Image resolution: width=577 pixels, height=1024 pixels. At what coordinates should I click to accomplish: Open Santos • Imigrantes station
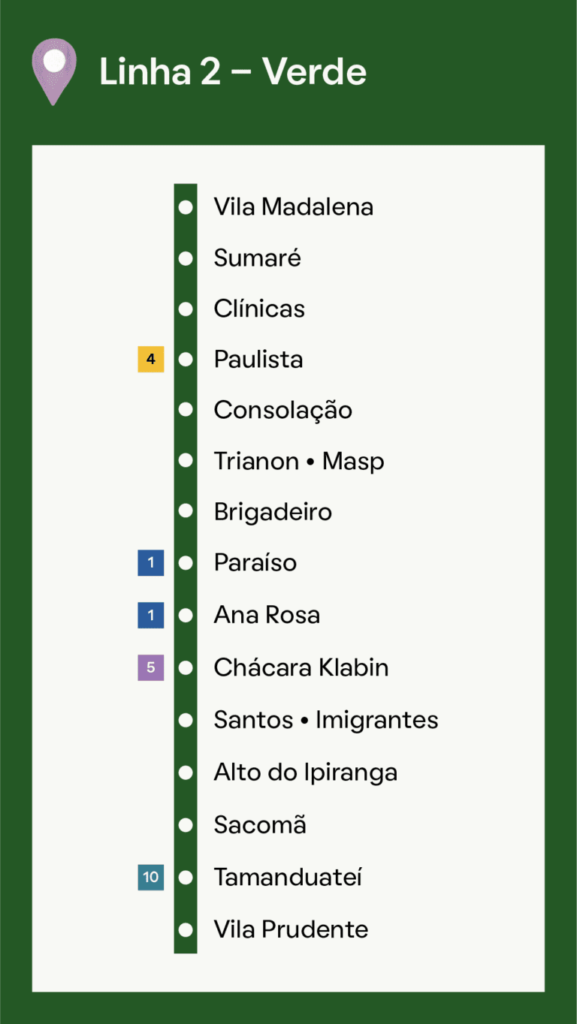(x=326, y=720)
